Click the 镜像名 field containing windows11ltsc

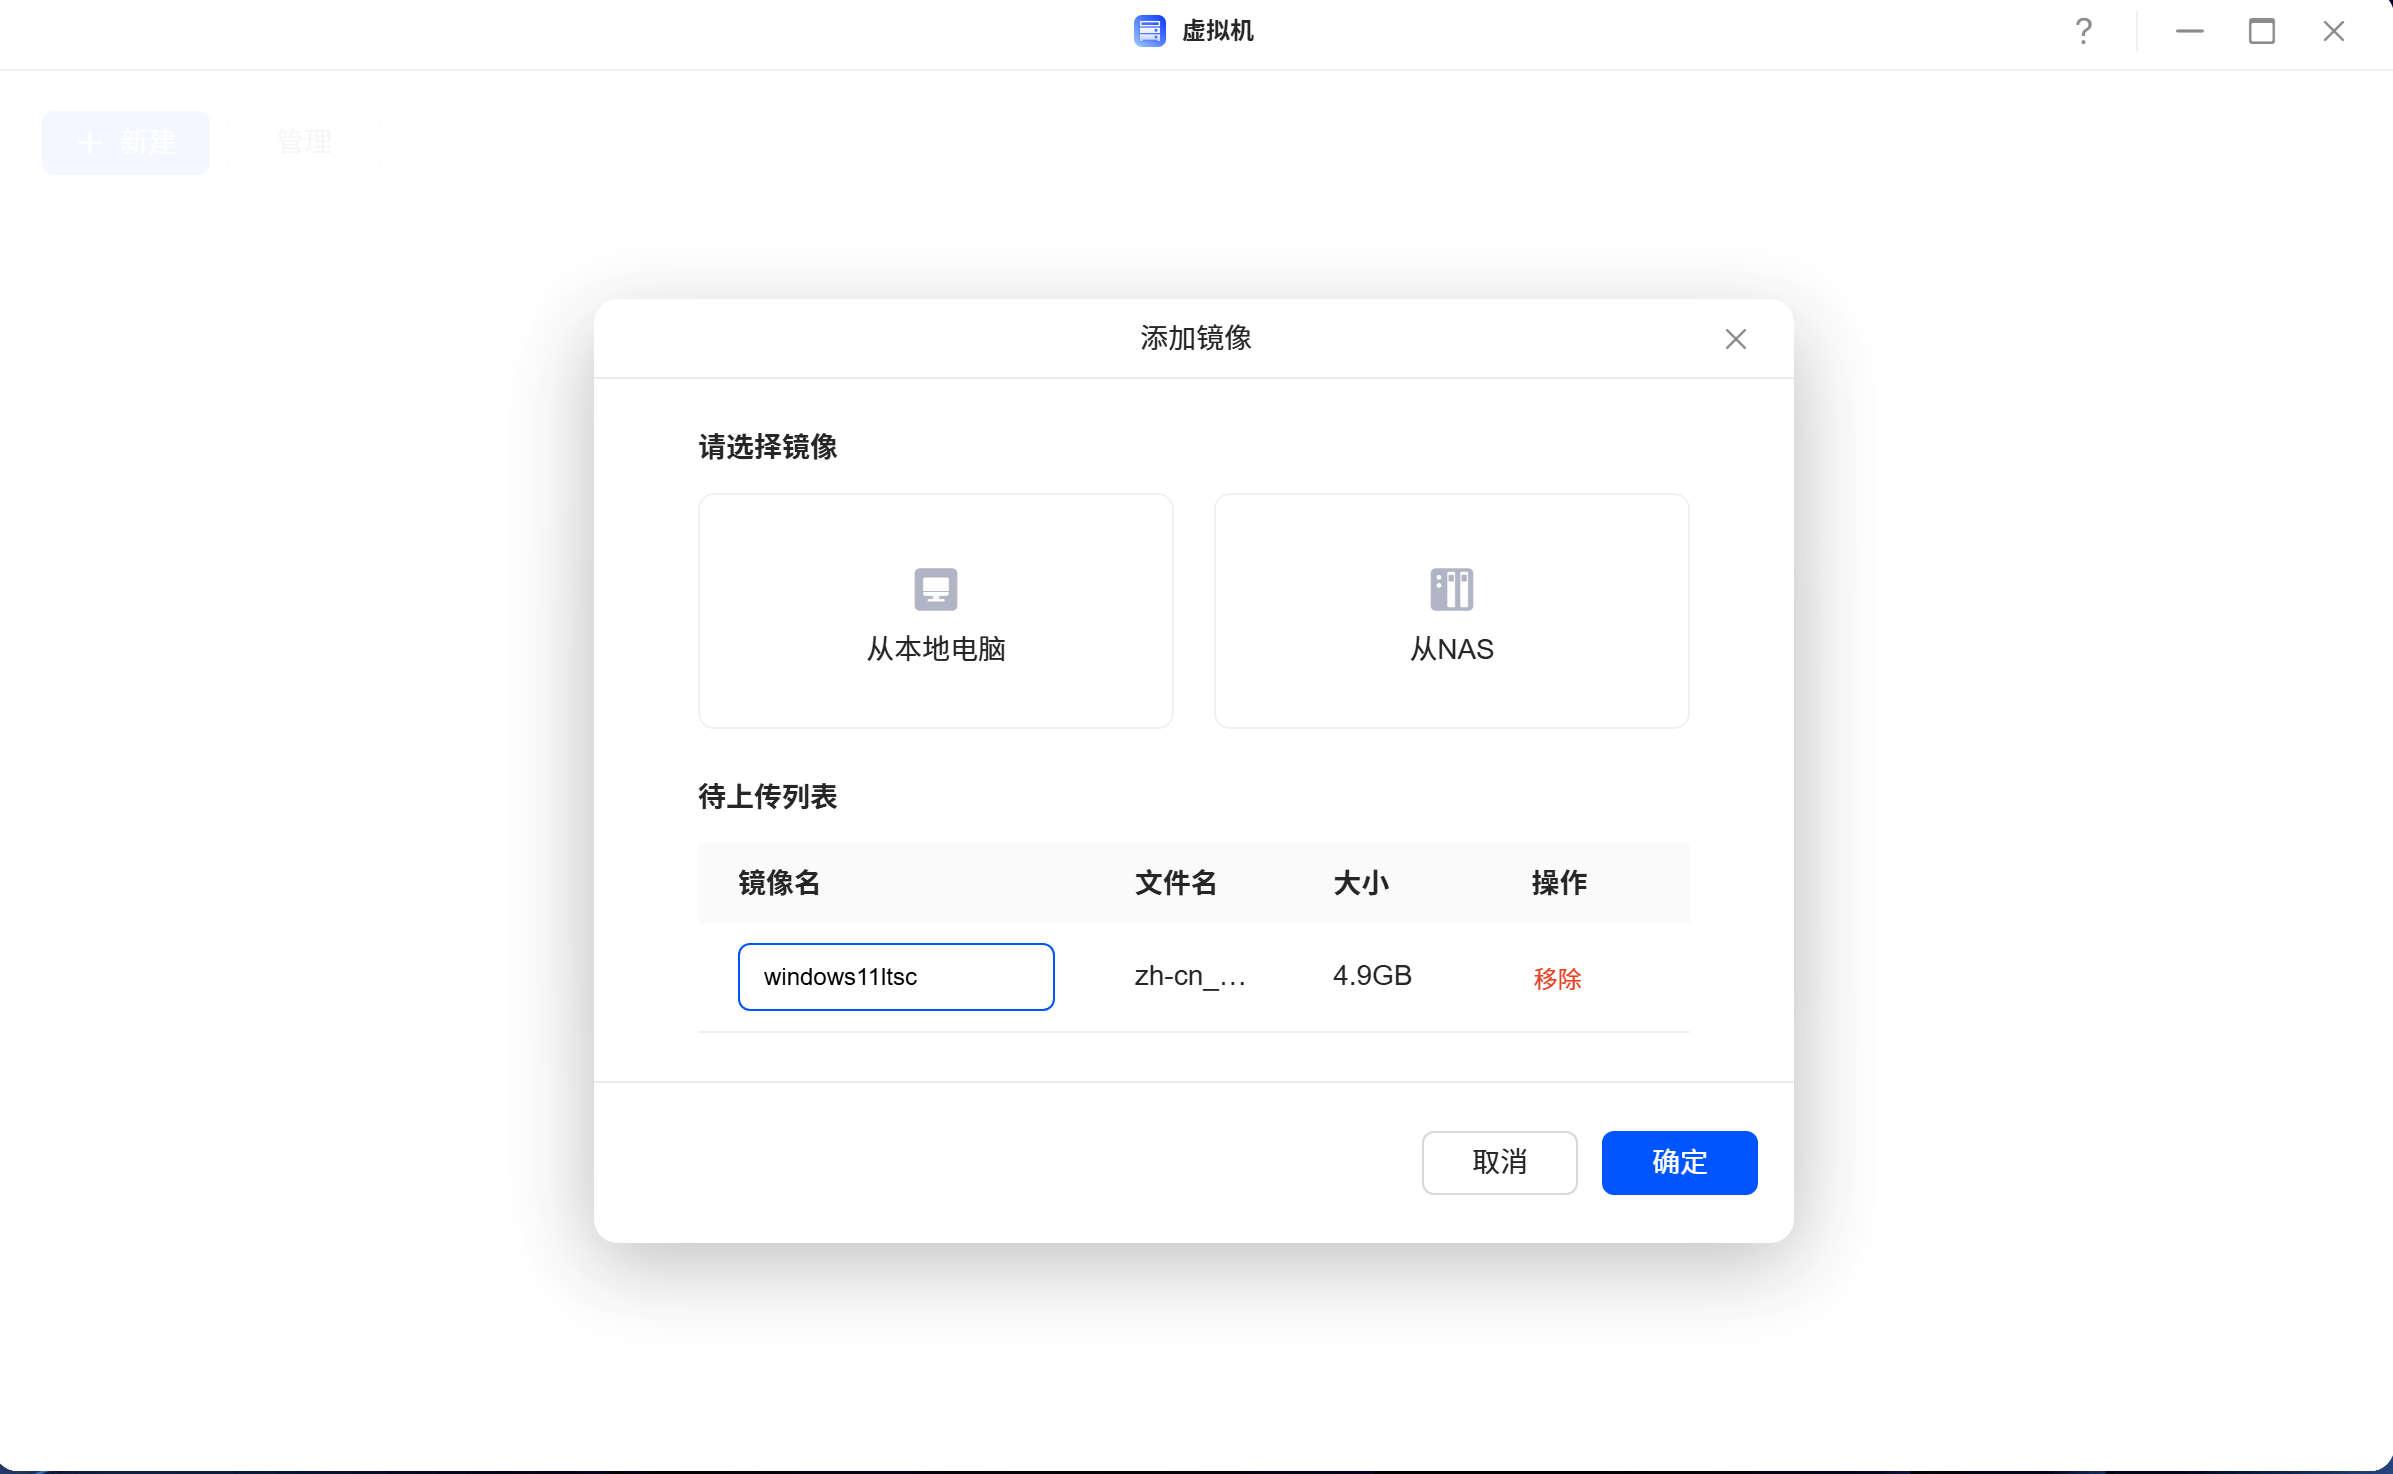(x=895, y=977)
